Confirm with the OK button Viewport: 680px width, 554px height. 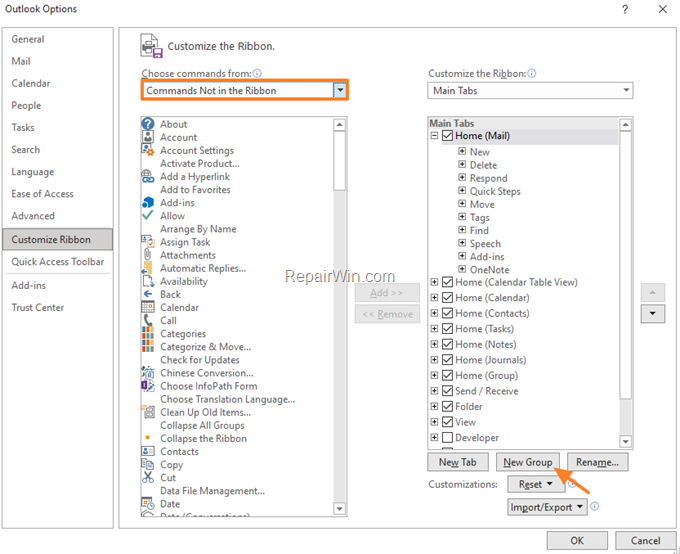[x=577, y=541]
